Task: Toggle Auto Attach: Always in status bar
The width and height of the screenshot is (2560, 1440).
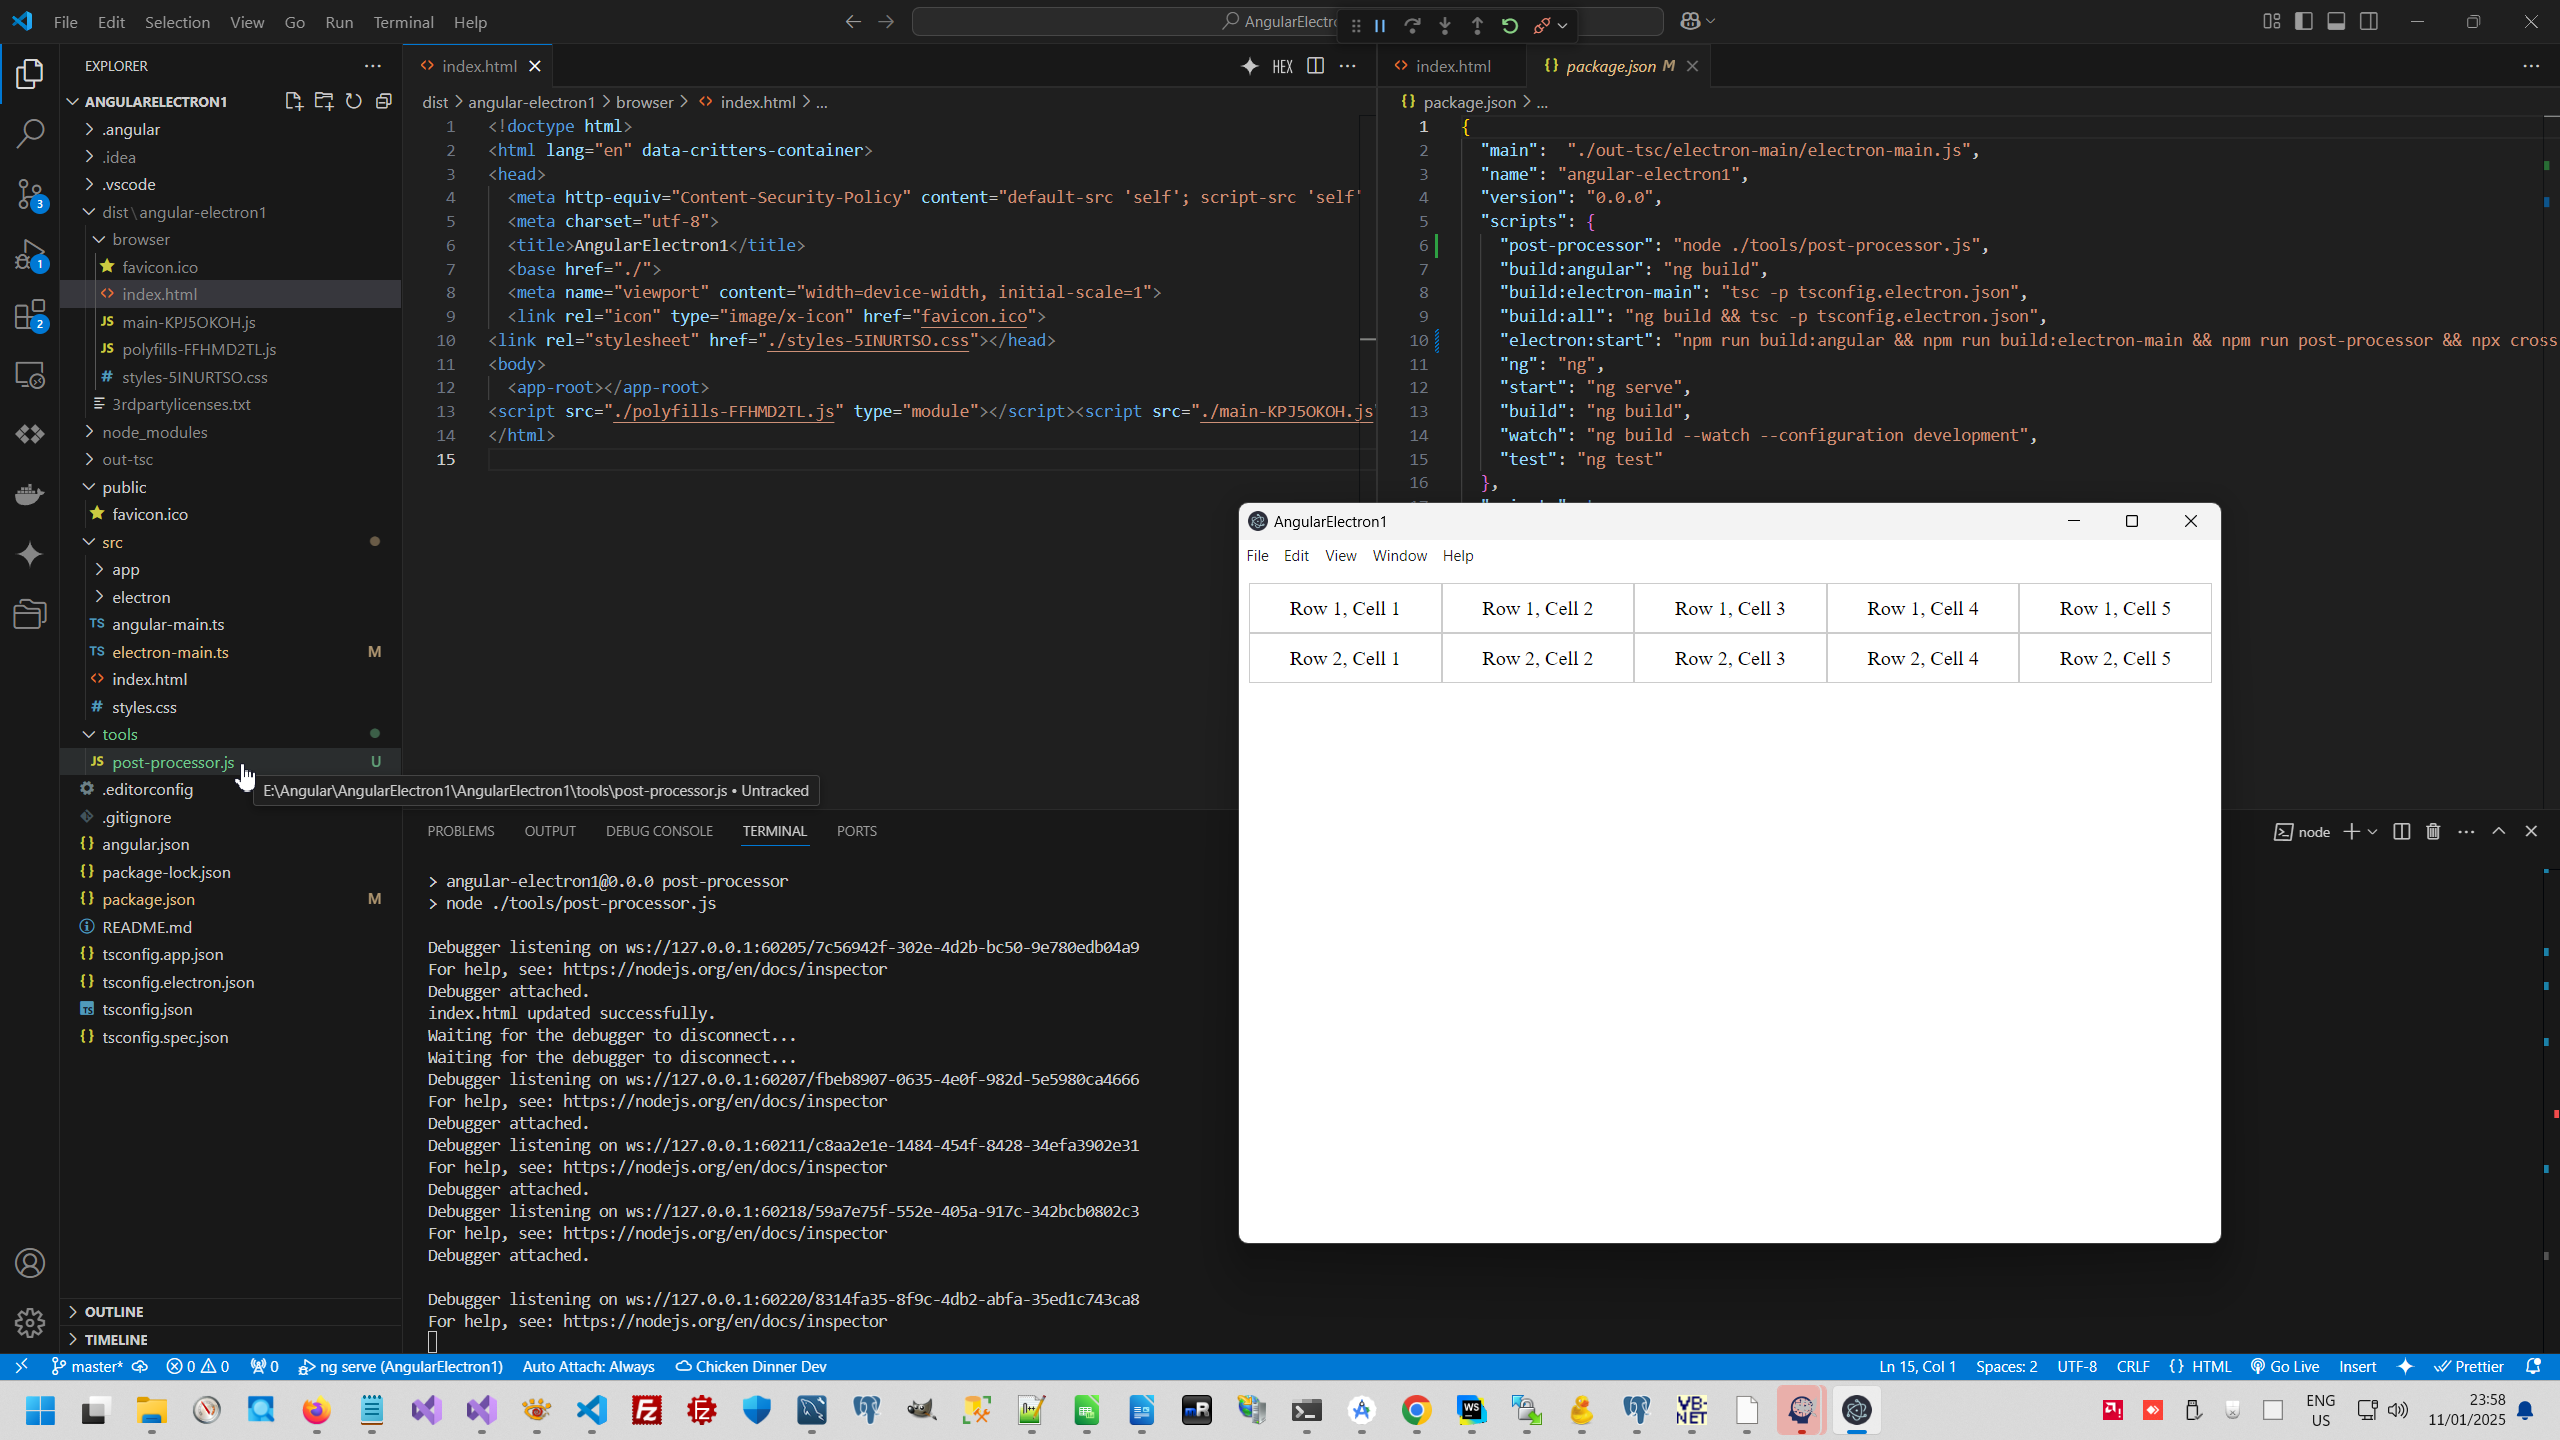Action: [x=588, y=1366]
